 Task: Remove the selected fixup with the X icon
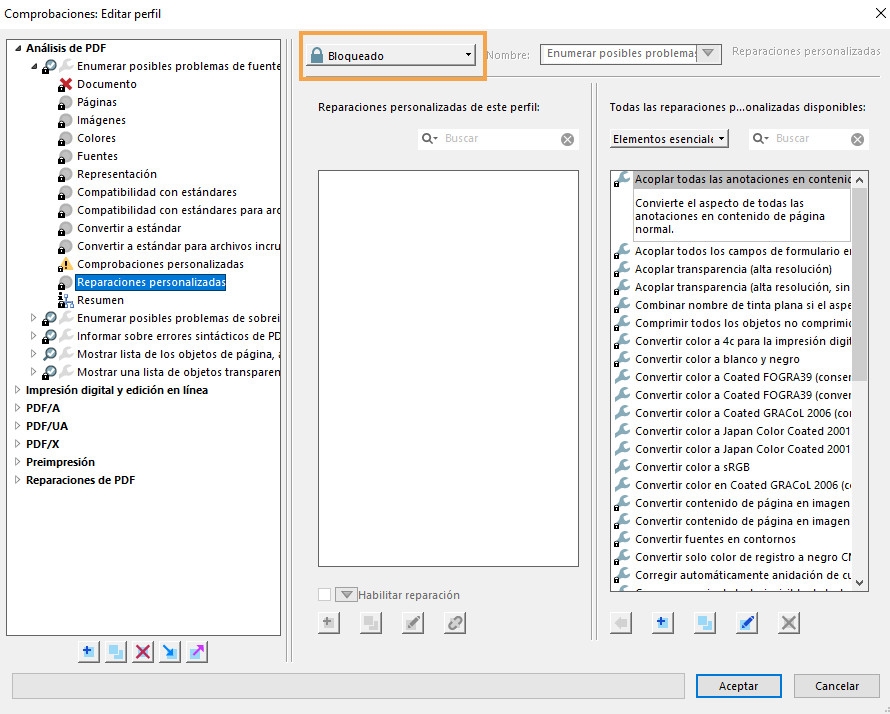(789, 622)
